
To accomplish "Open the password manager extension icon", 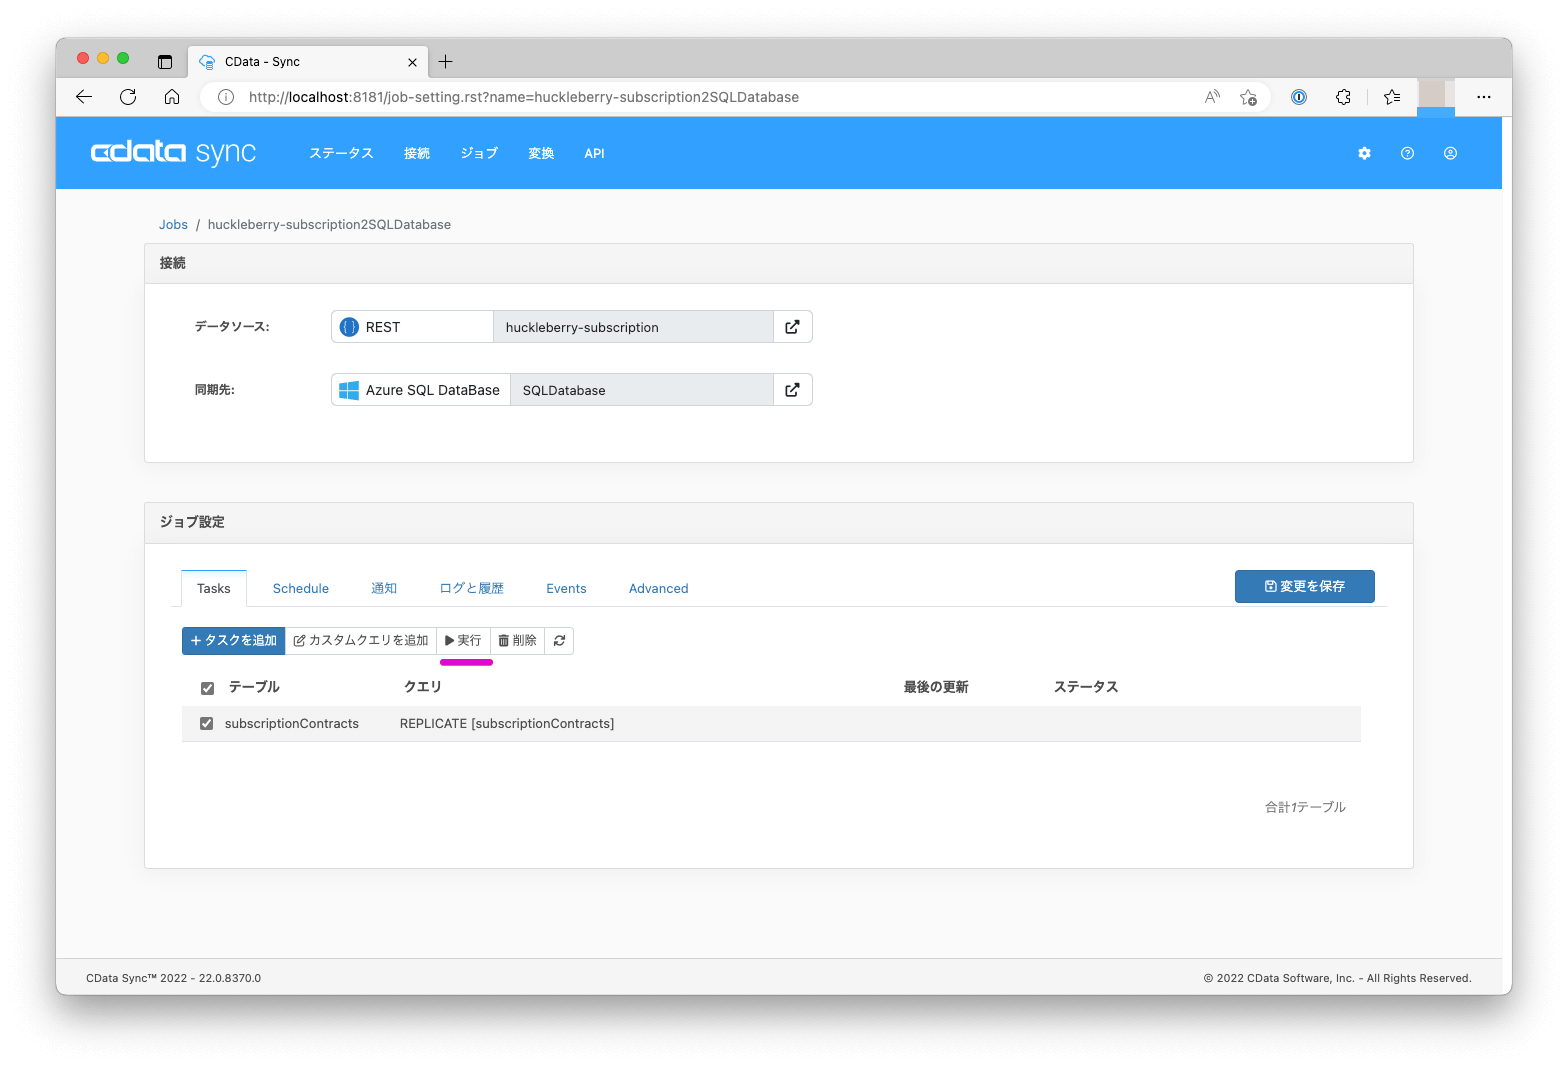I will tap(1299, 97).
